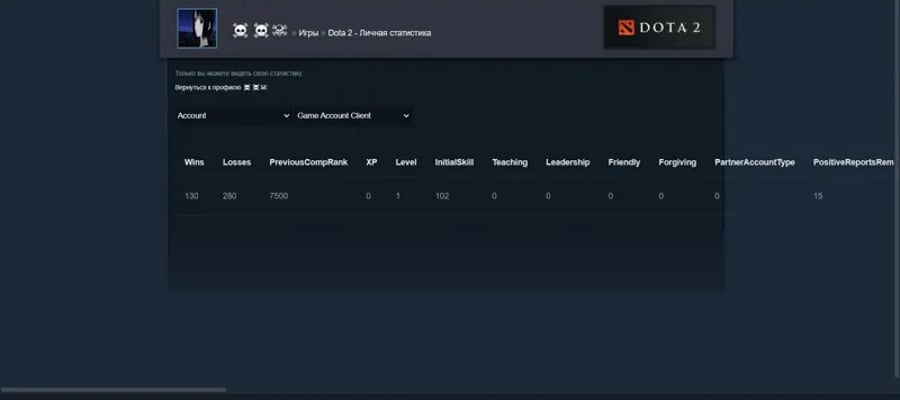Click the 7500 rank value cell
Screen dimensions: 900x400
(279, 196)
